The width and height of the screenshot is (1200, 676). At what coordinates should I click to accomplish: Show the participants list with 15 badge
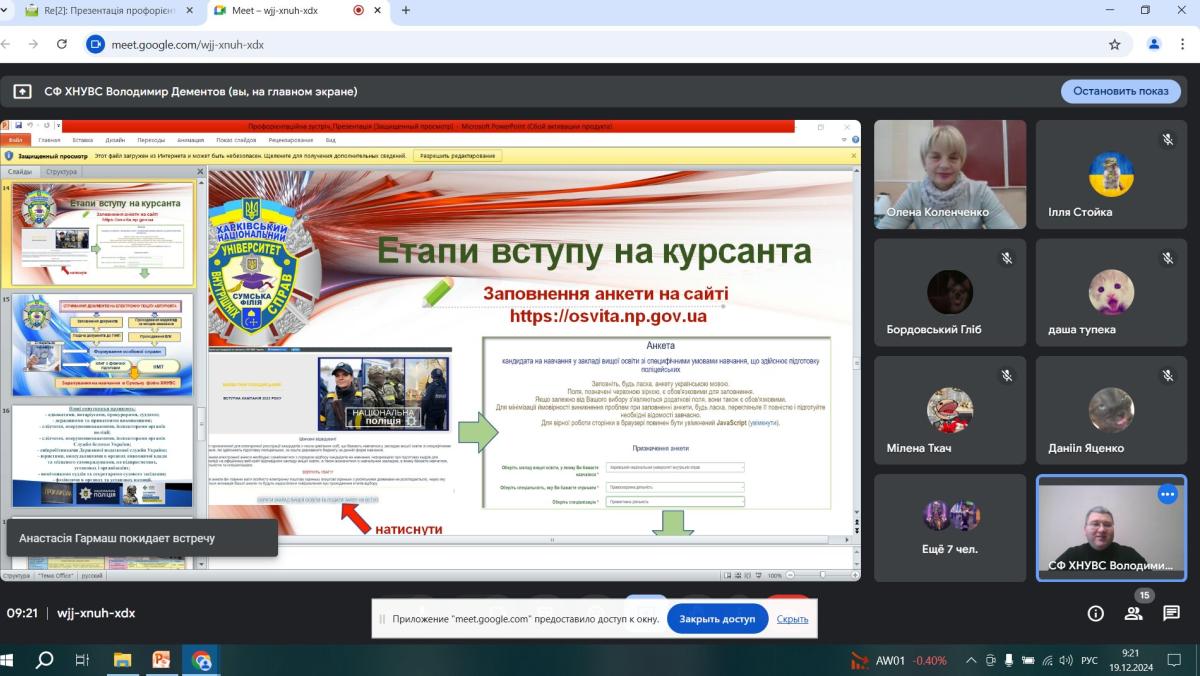[1133, 612]
